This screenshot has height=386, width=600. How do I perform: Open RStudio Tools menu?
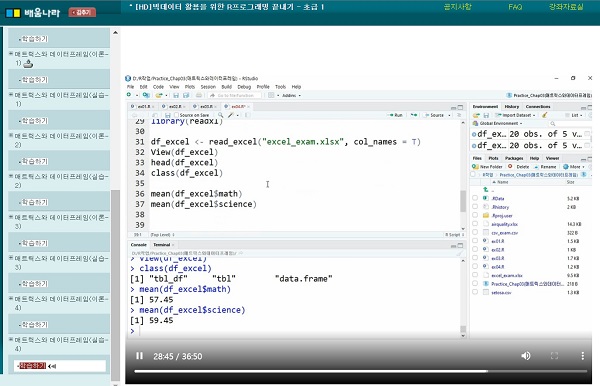pos(280,87)
